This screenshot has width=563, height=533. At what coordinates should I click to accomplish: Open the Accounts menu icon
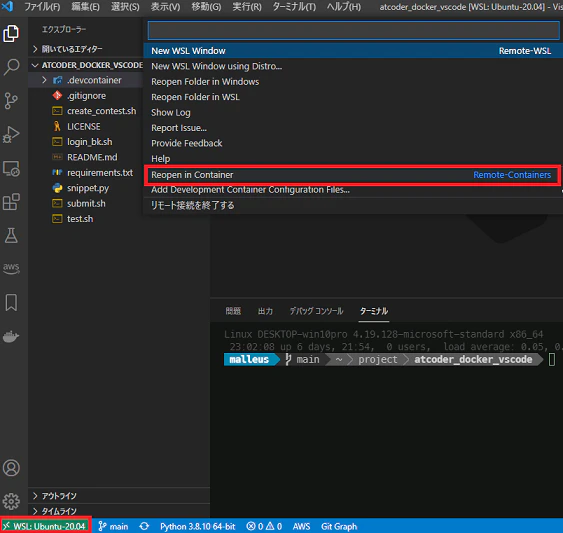click(11, 468)
